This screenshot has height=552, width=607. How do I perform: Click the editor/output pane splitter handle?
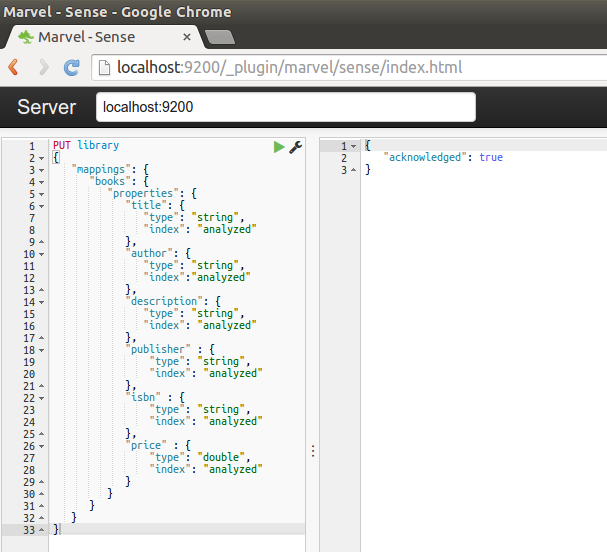click(313, 451)
